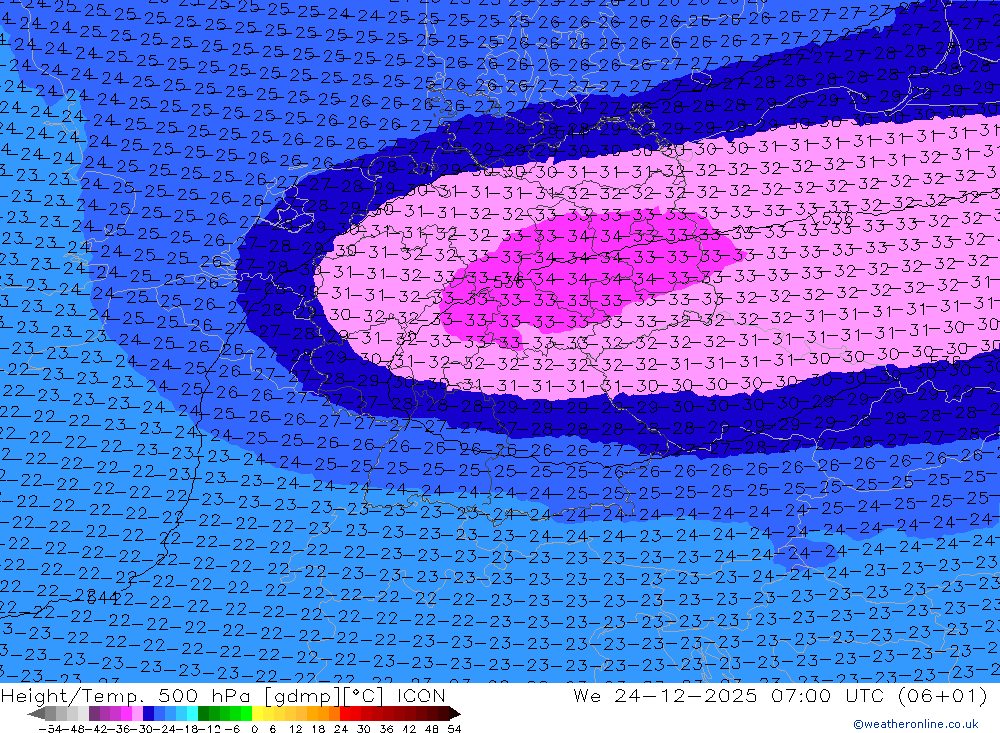The height and width of the screenshot is (733, 1000).
Task: Click the date "We 24-12-2025" text
Action: 665,695
